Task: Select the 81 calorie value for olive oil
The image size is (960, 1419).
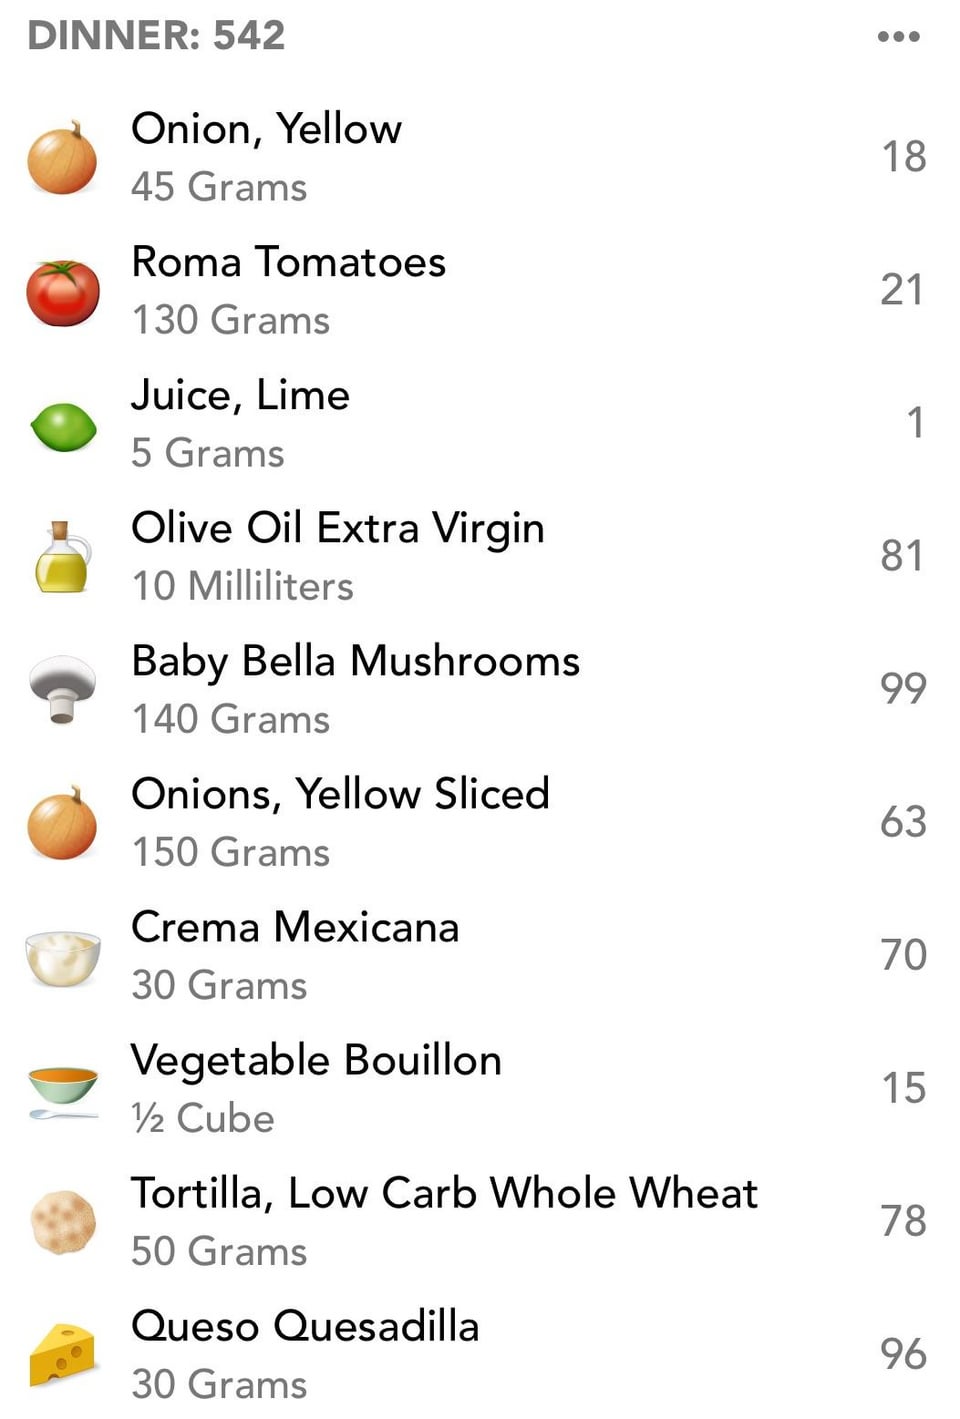Action: 901,556
